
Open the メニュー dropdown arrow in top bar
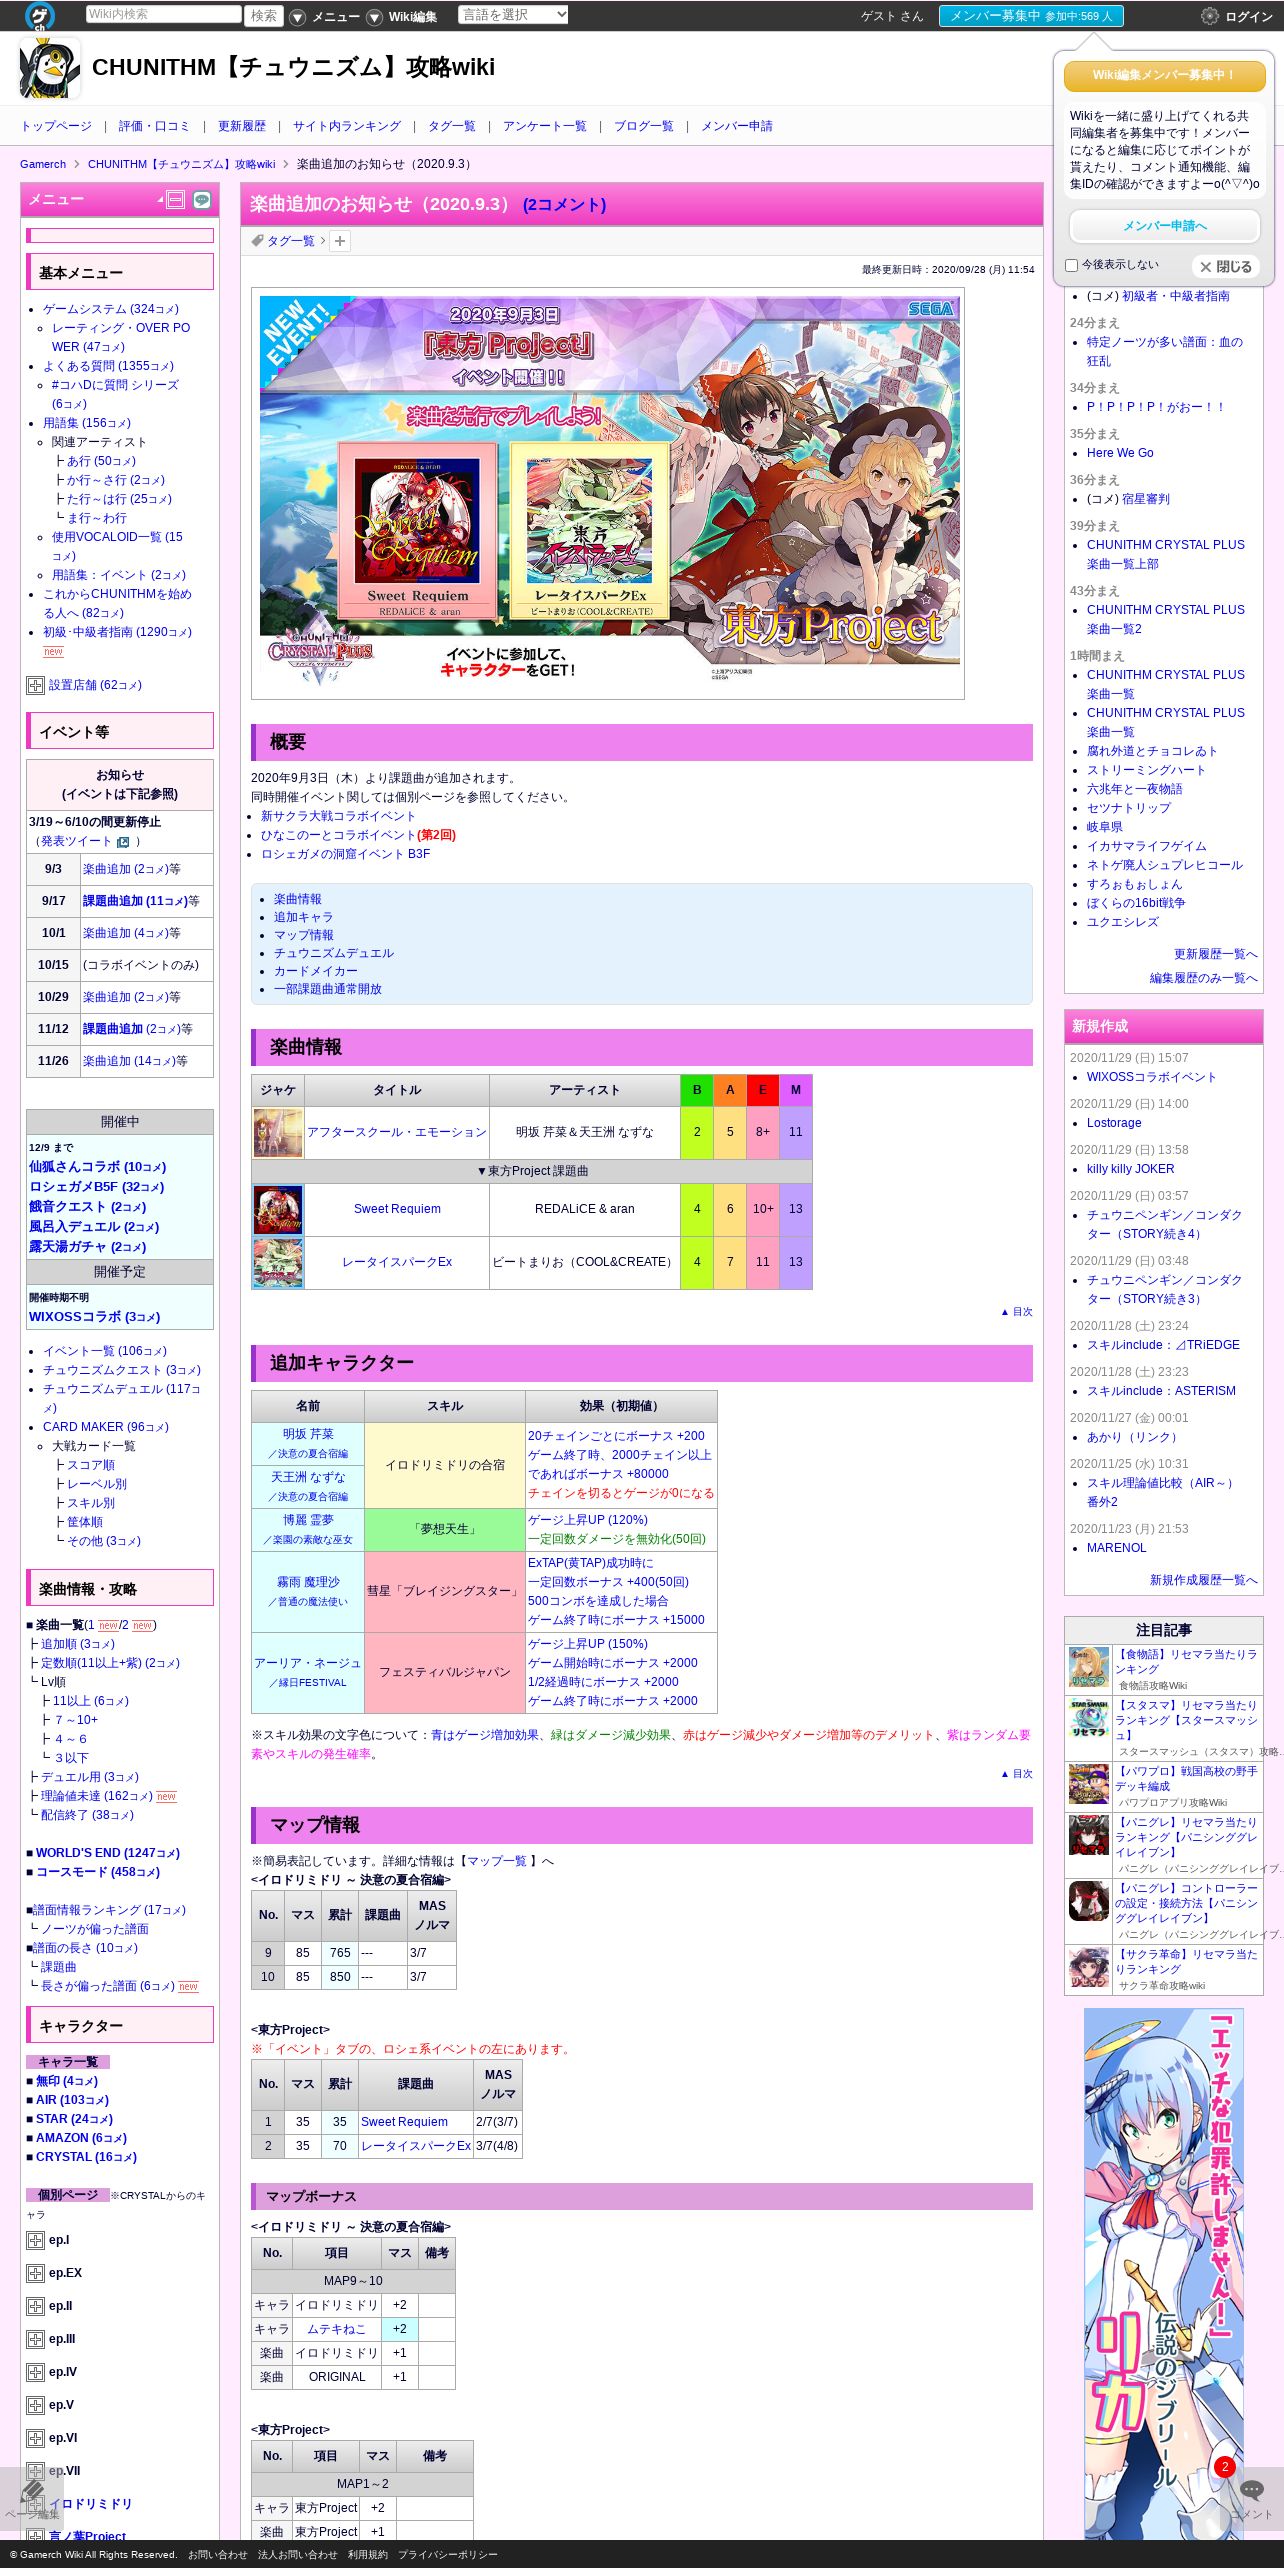click(x=297, y=17)
